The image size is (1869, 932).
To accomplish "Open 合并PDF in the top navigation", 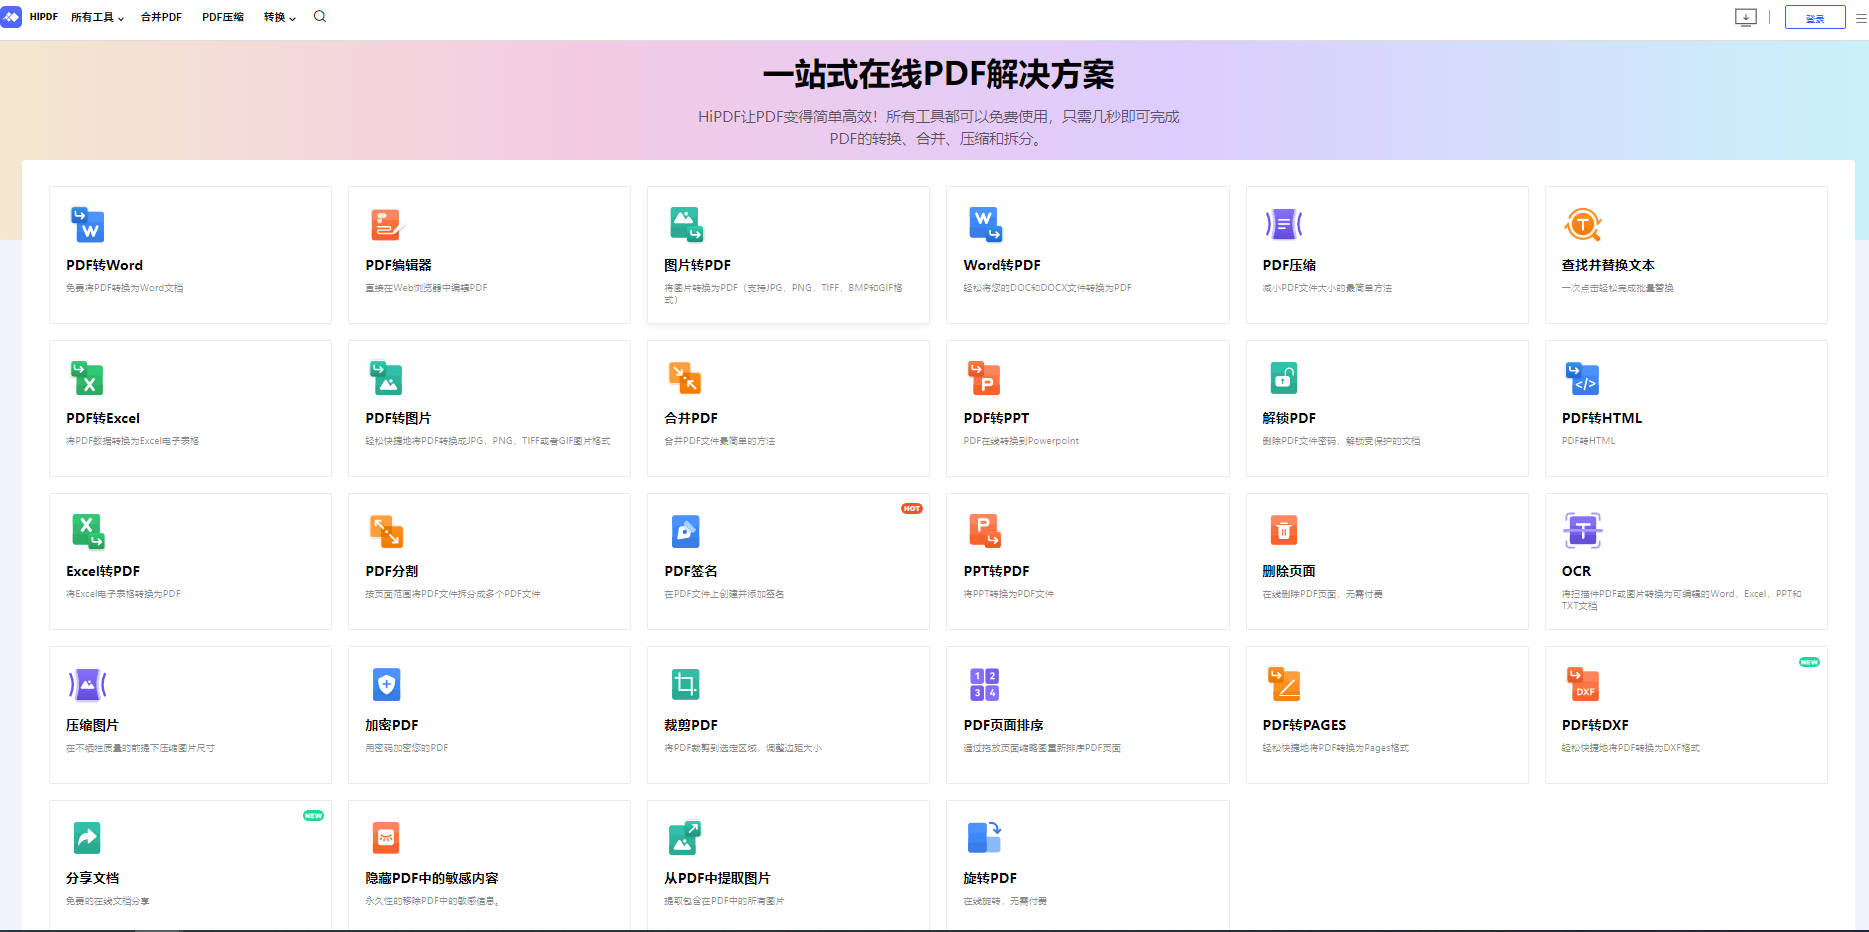I will click(161, 17).
